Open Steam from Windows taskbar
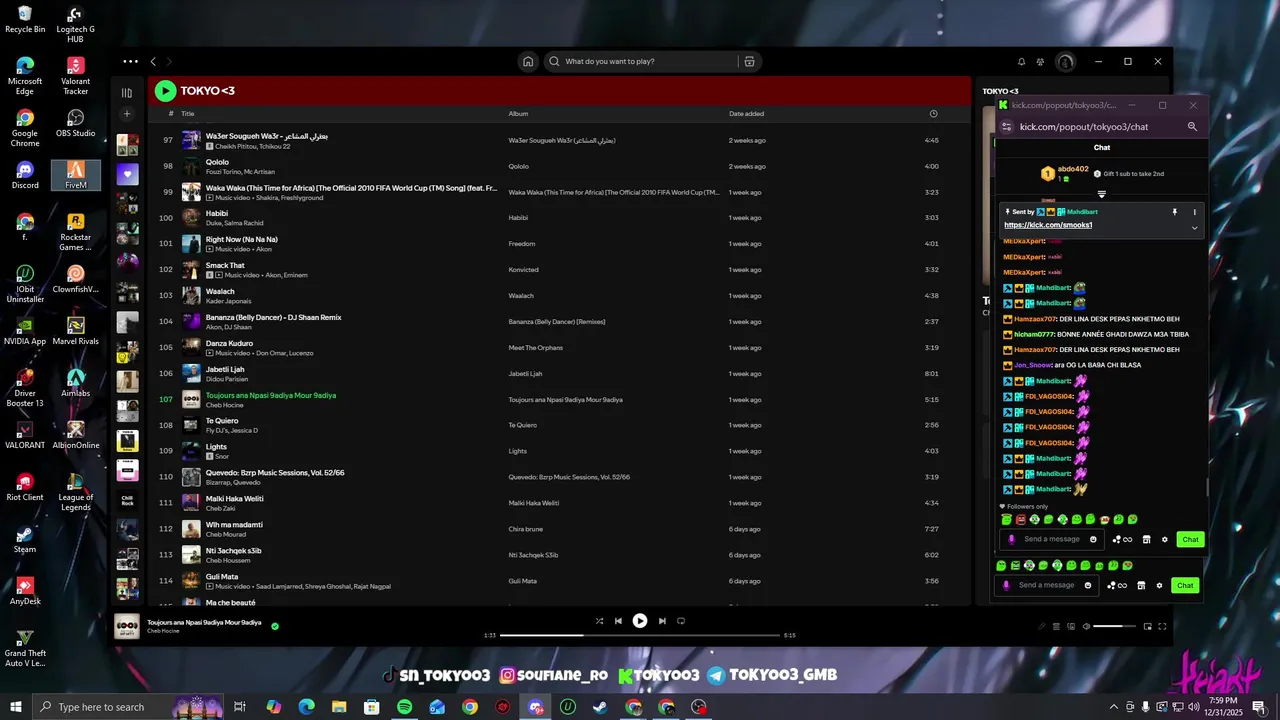 pos(600,707)
